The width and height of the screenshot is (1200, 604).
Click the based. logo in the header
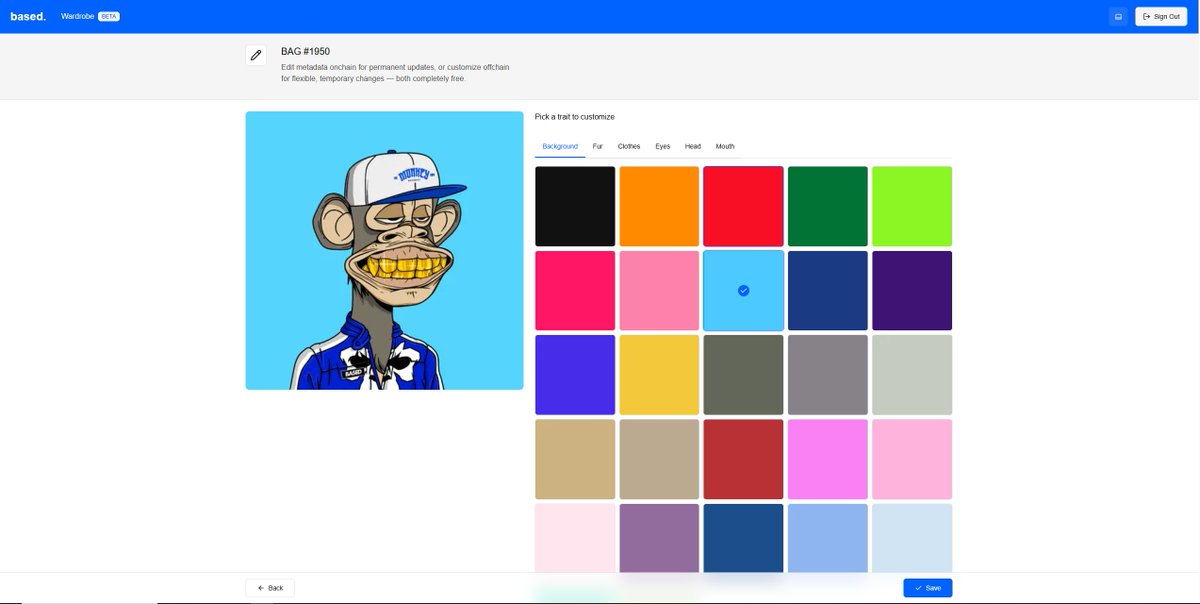(28, 16)
